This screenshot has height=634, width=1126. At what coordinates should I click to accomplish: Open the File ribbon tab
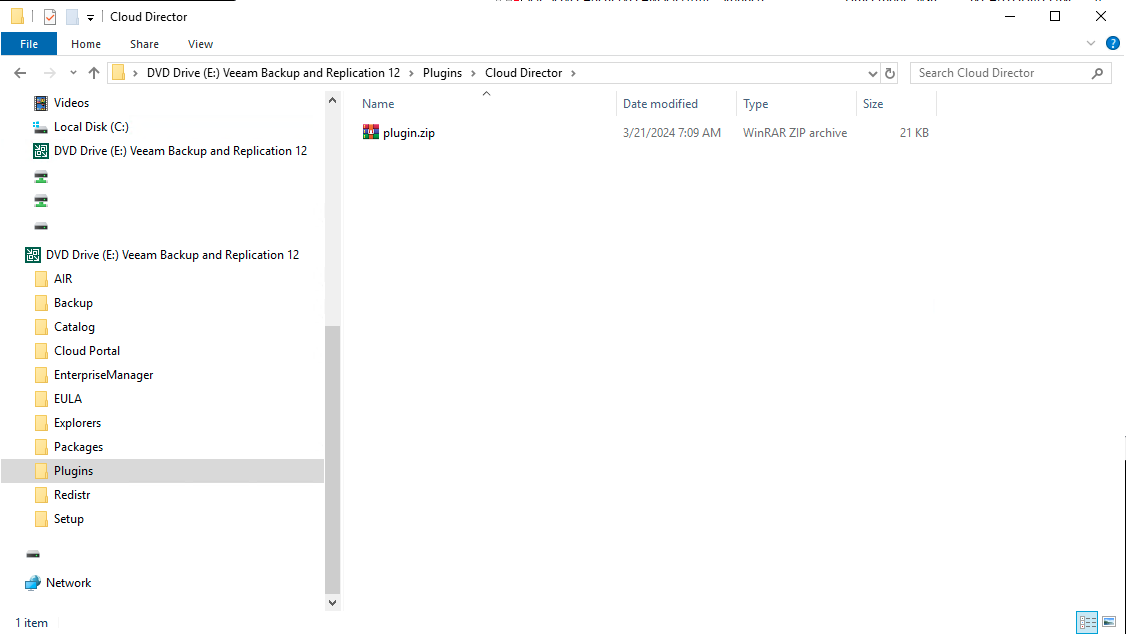pos(29,44)
